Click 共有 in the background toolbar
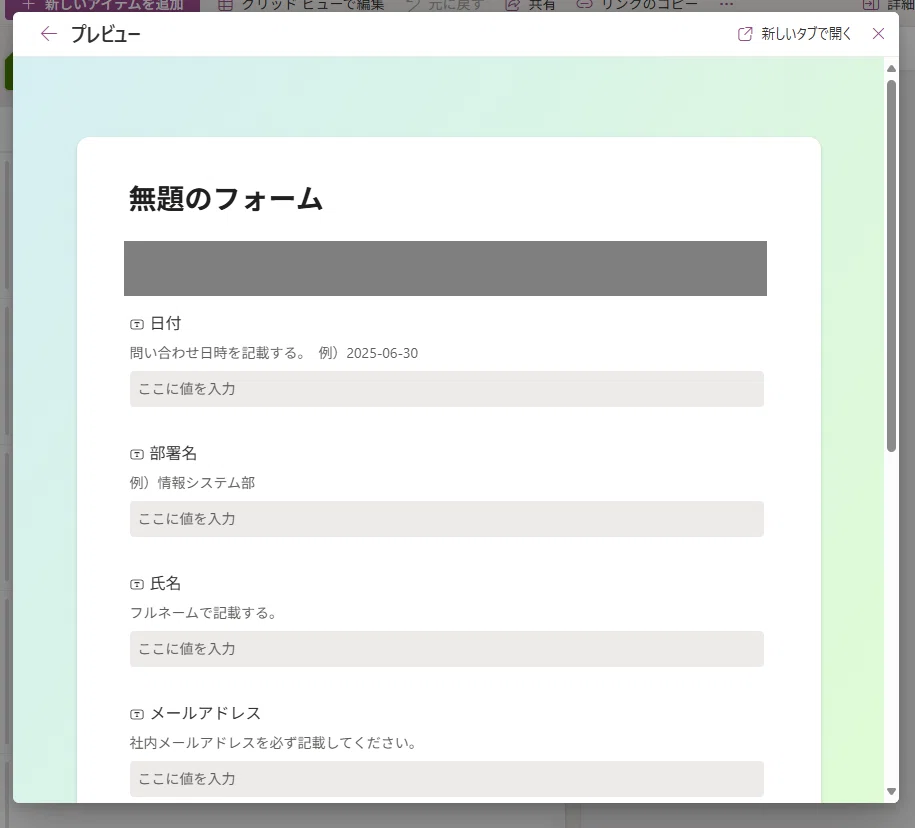Image resolution: width=915 pixels, height=828 pixels. pos(530,5)
